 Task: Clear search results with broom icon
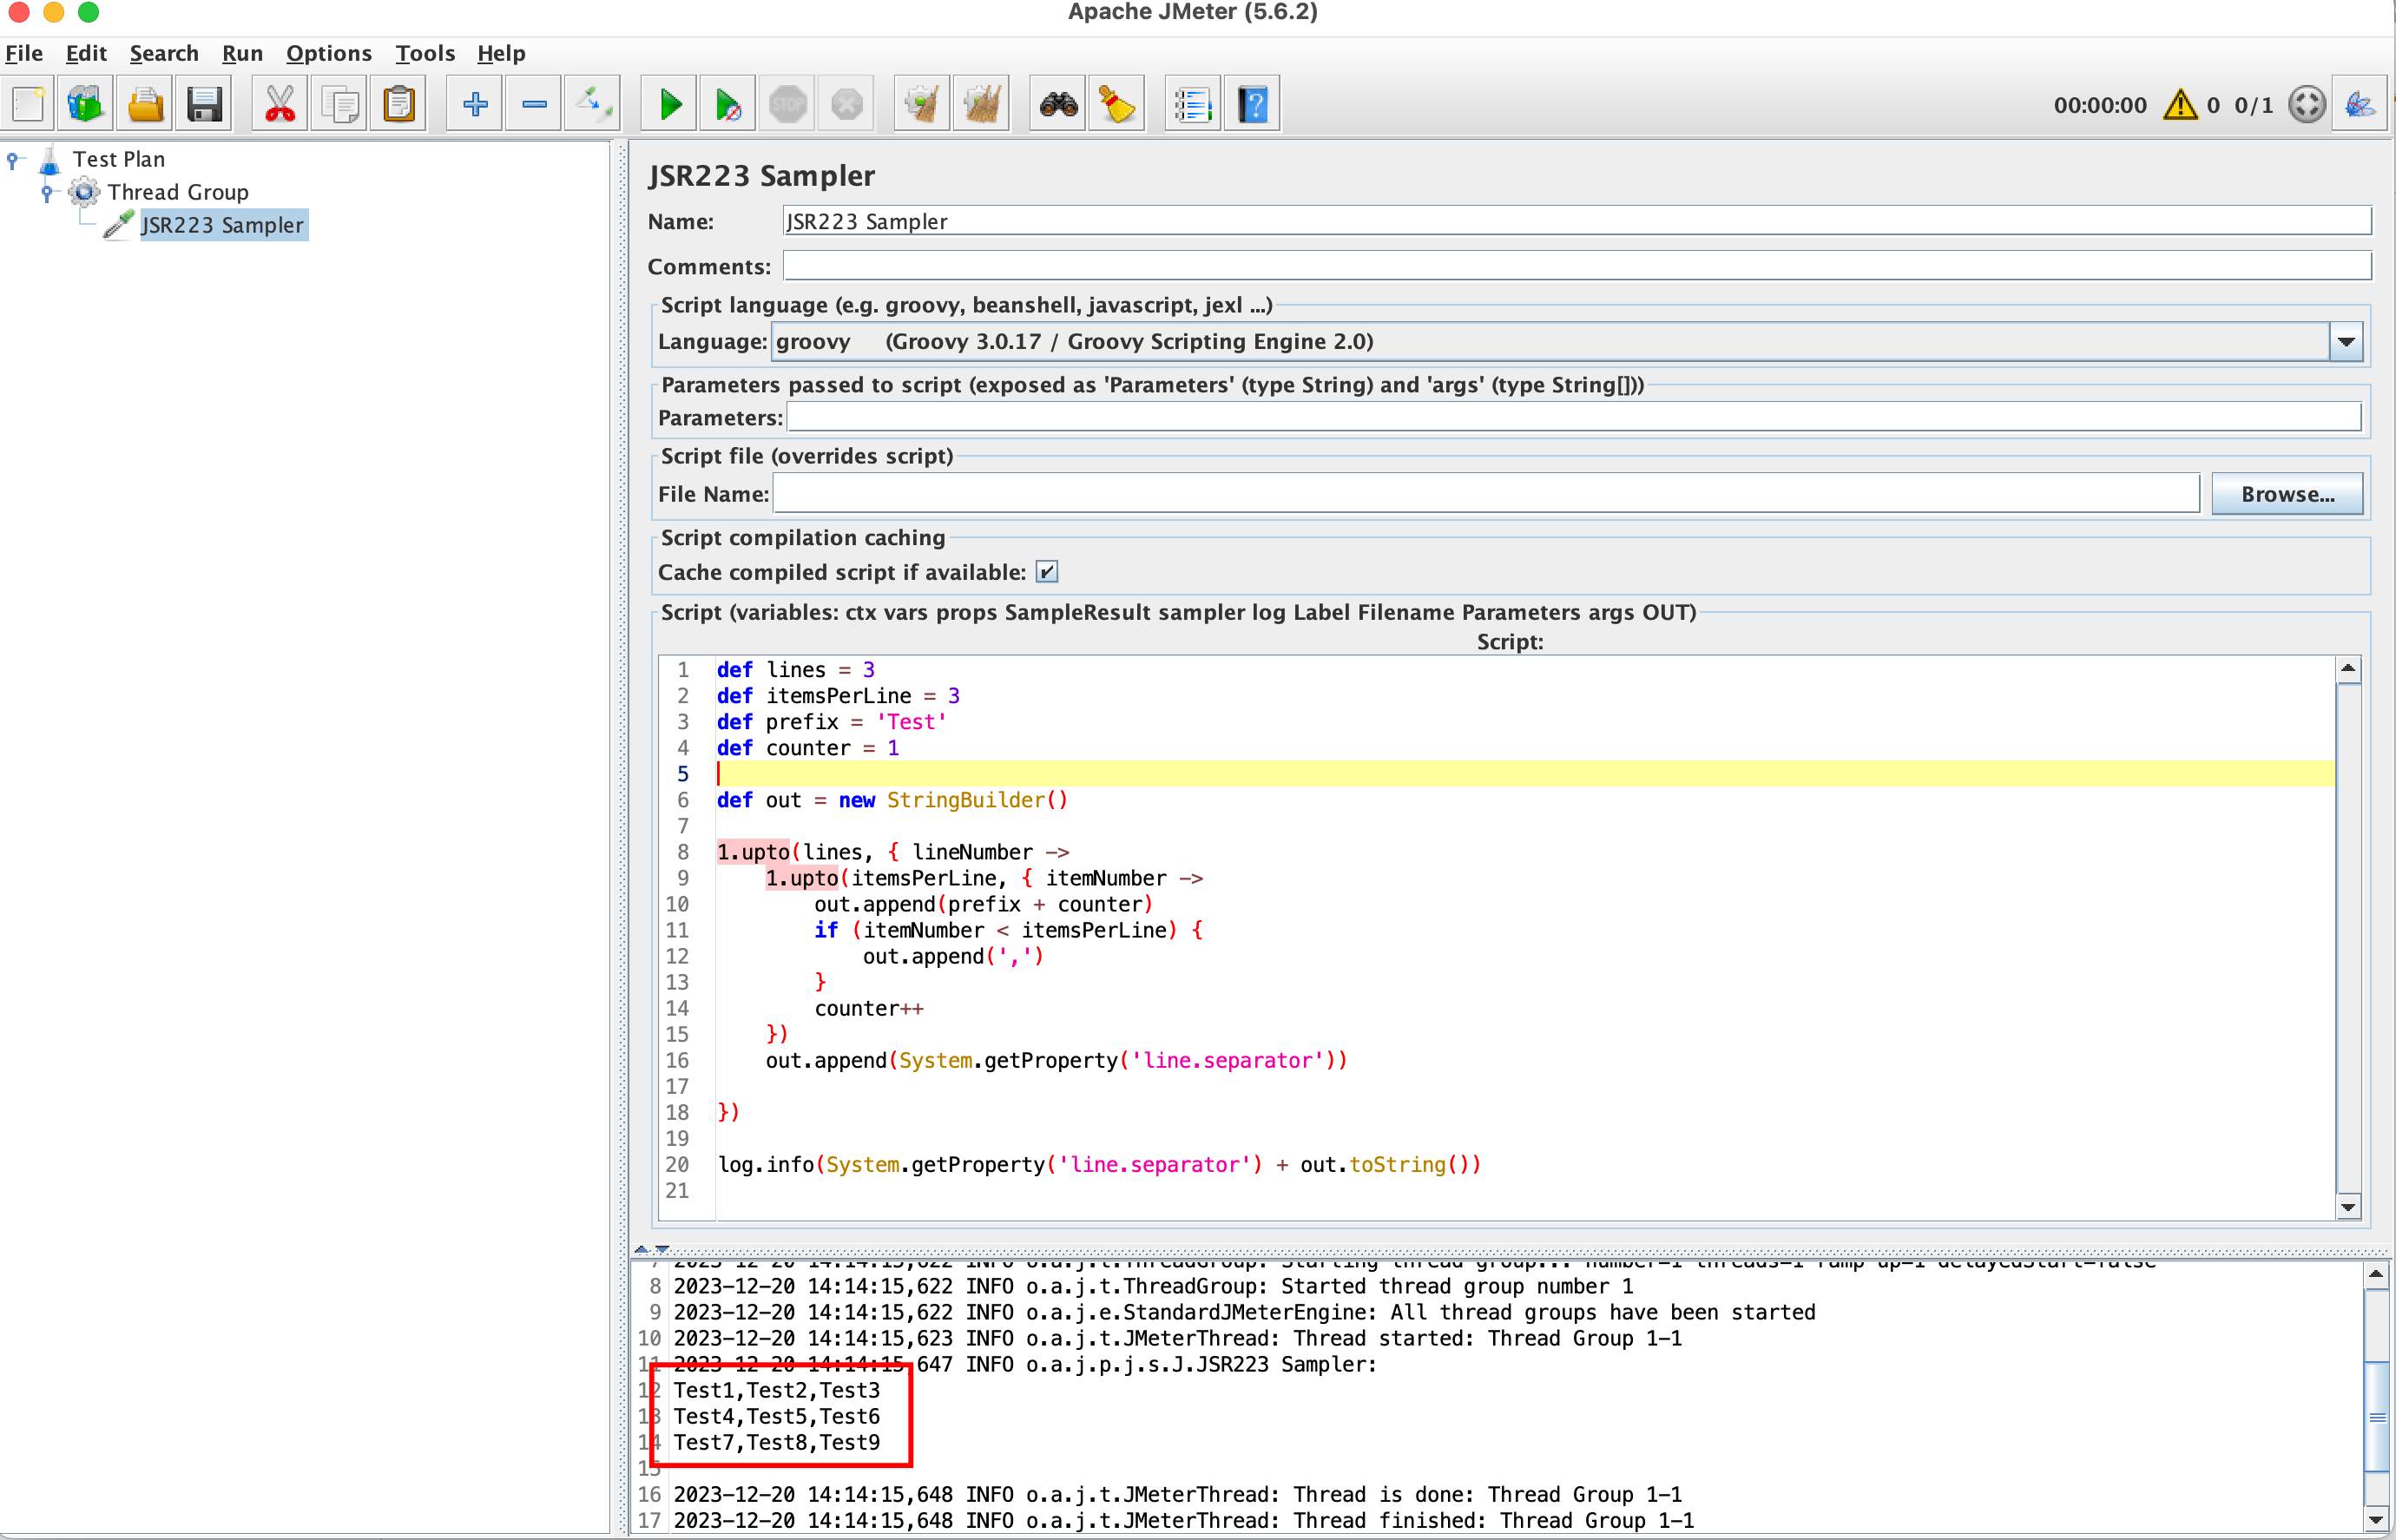[x=1116, y=103]
